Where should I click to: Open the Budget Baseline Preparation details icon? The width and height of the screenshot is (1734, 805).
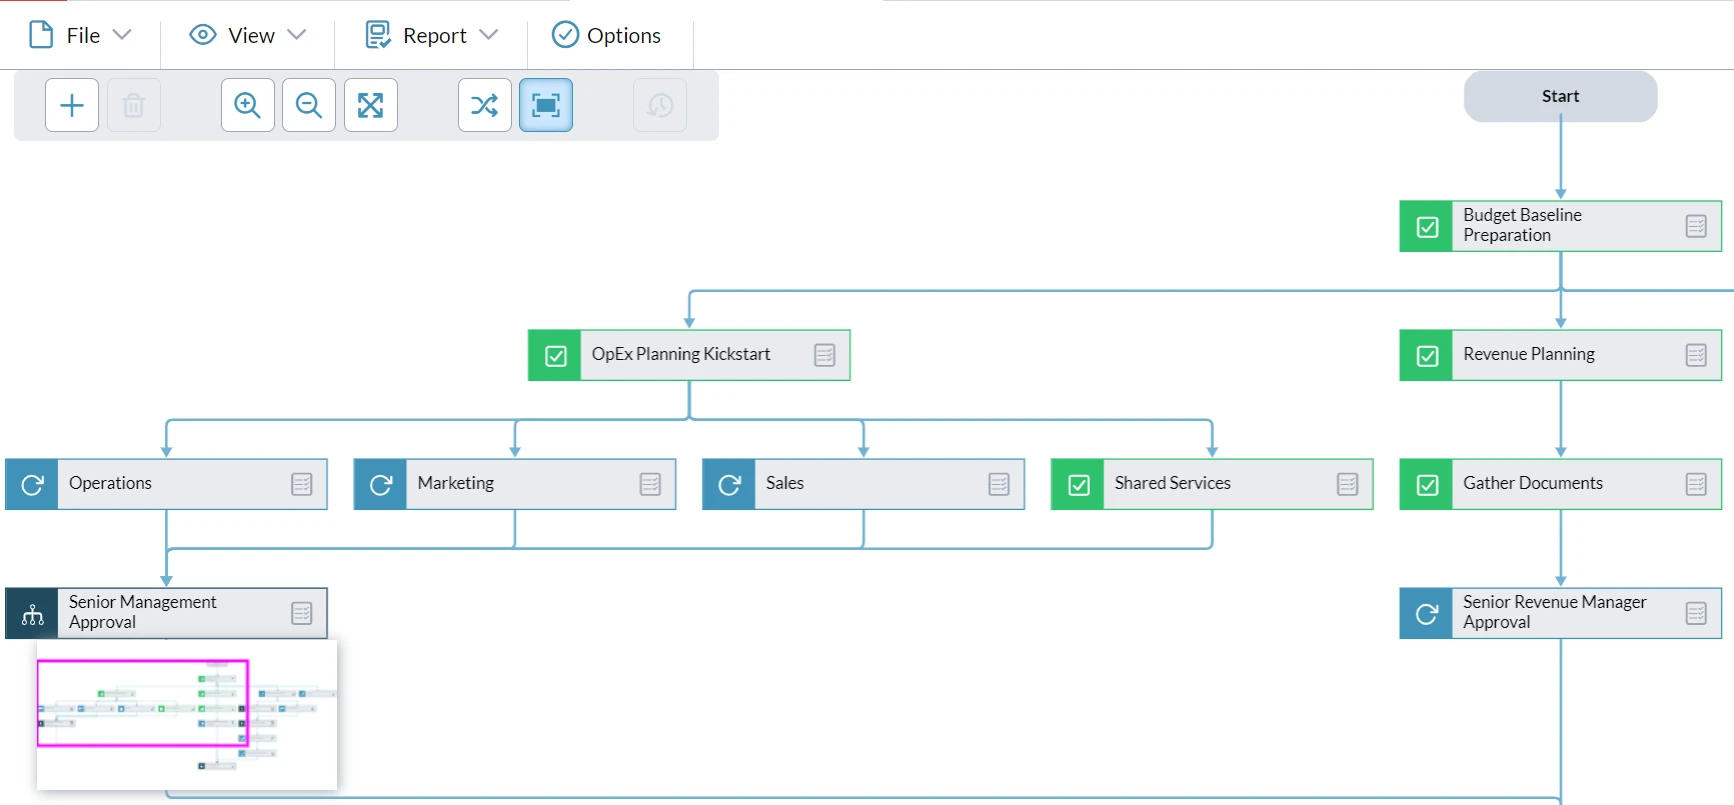pos(1696,226)
